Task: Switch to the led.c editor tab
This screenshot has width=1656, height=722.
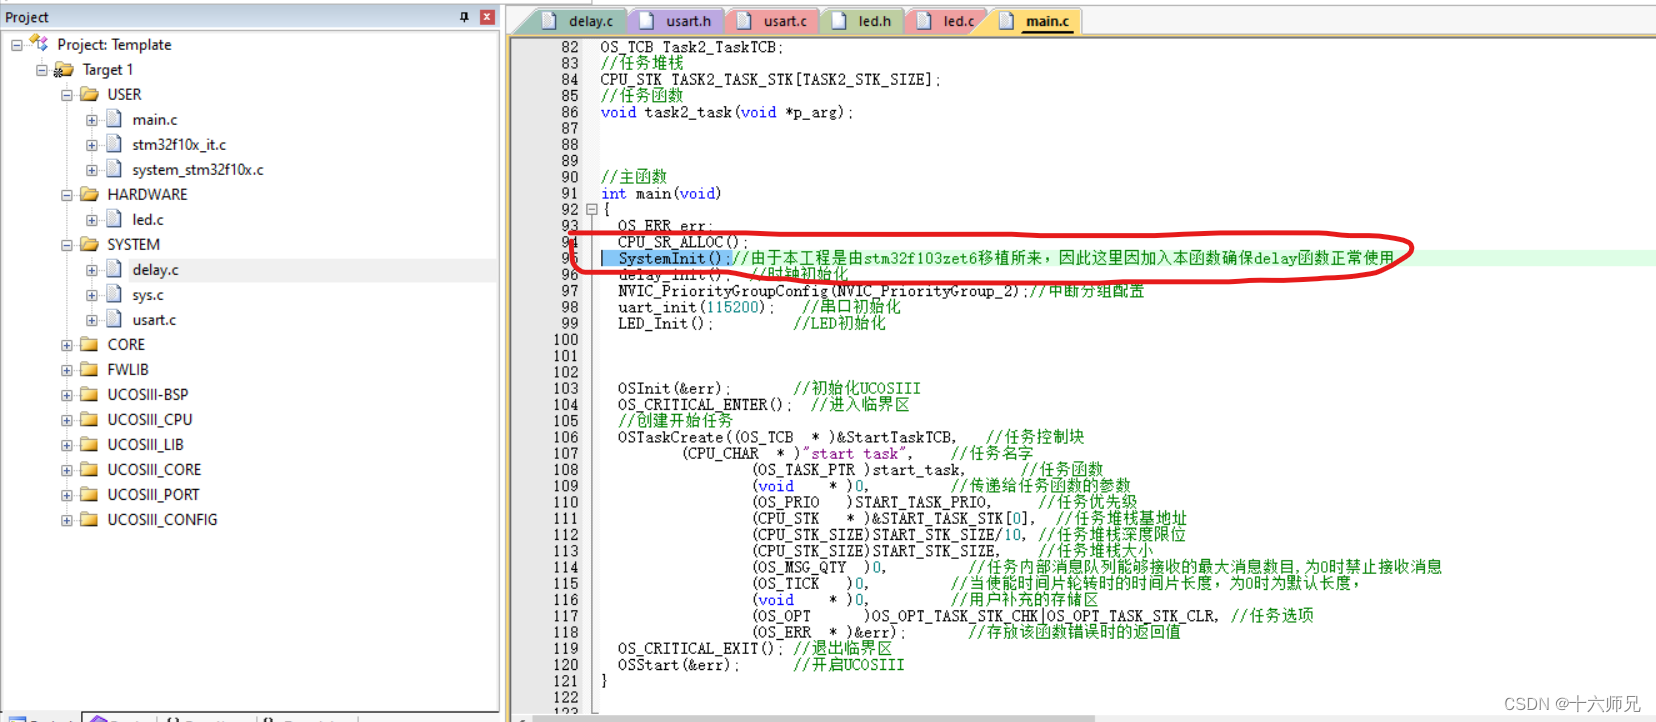Action: point(947,21)
